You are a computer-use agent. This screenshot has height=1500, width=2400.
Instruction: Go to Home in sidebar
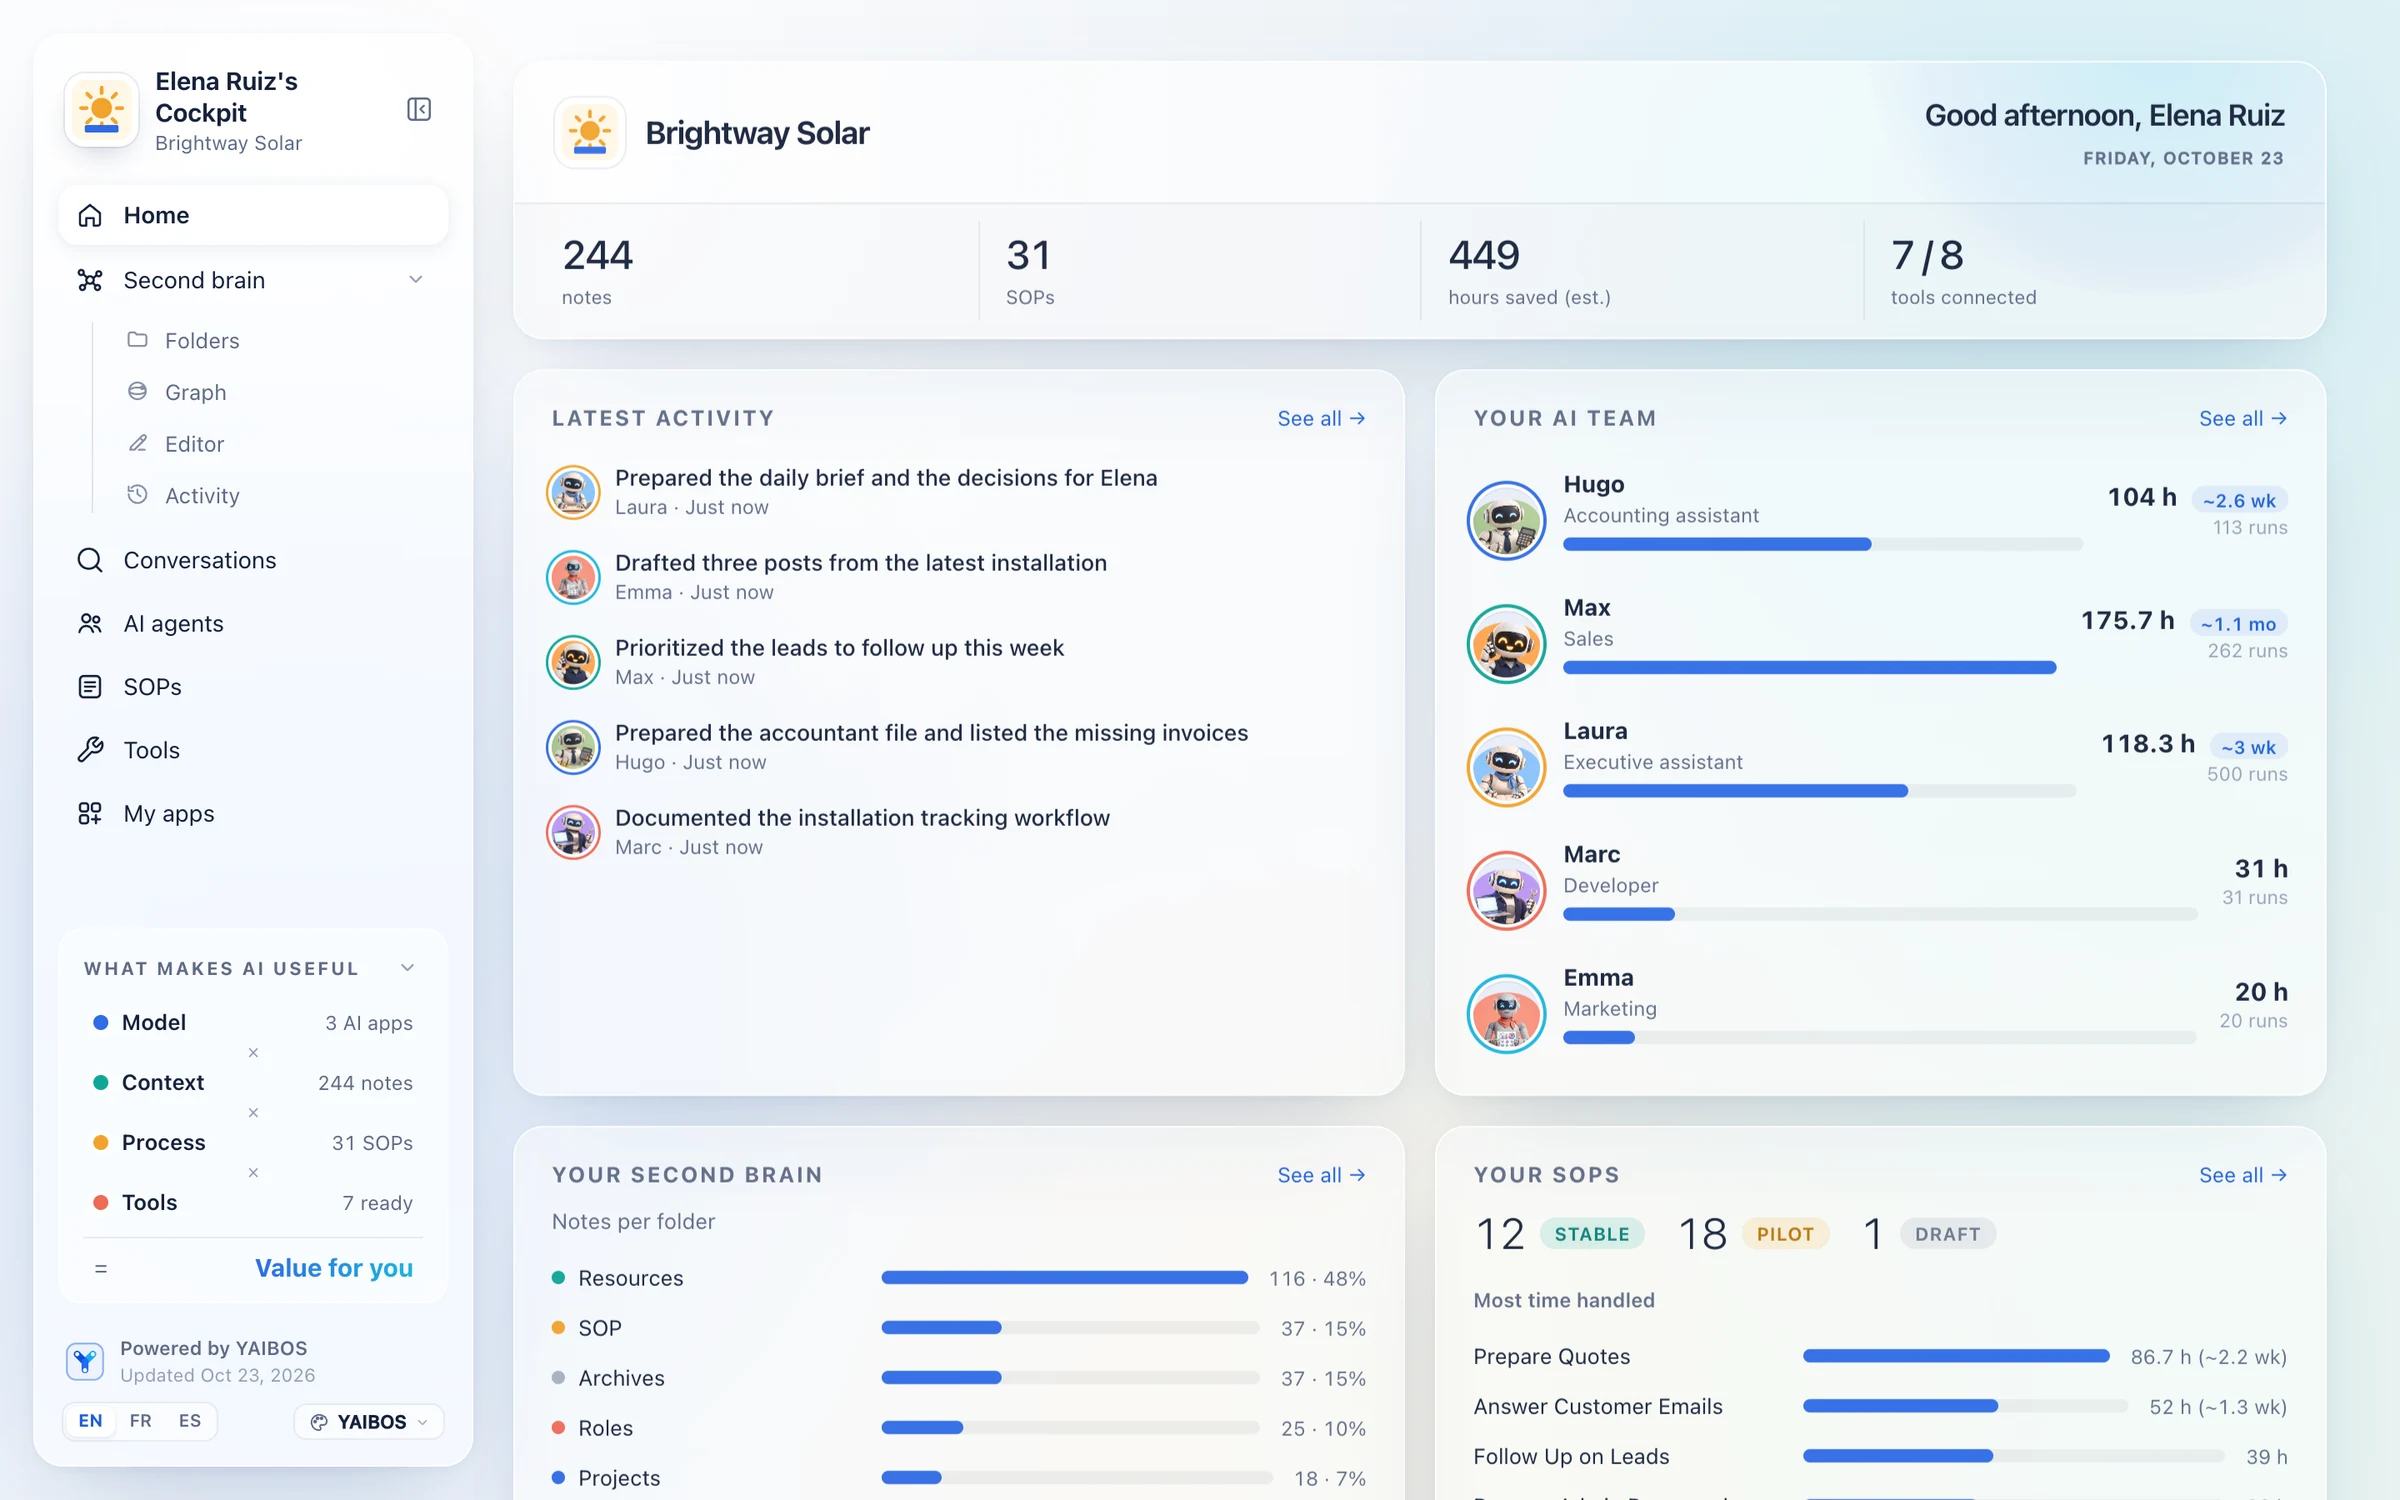tap(253, 215)
